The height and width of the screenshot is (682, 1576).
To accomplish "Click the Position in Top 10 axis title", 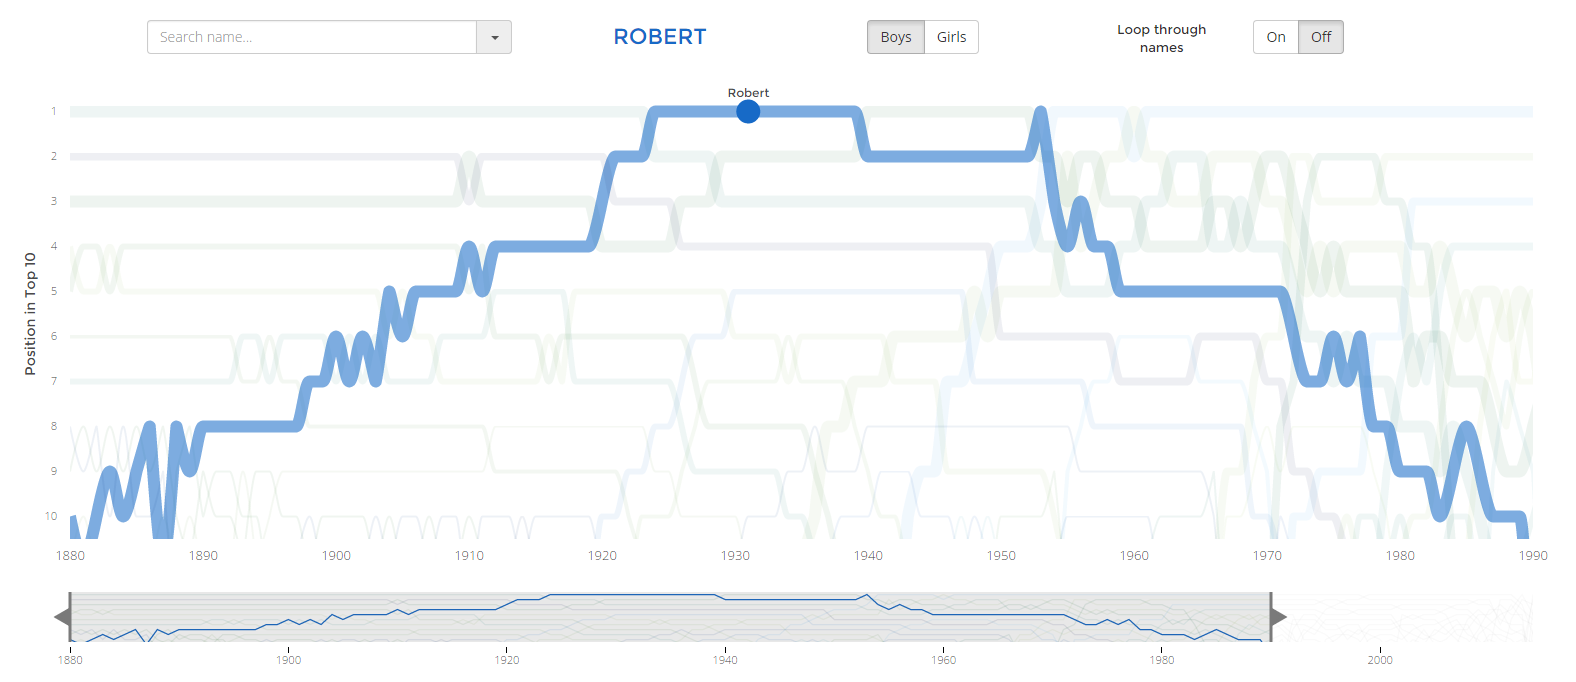I will (x=30, y=314).
